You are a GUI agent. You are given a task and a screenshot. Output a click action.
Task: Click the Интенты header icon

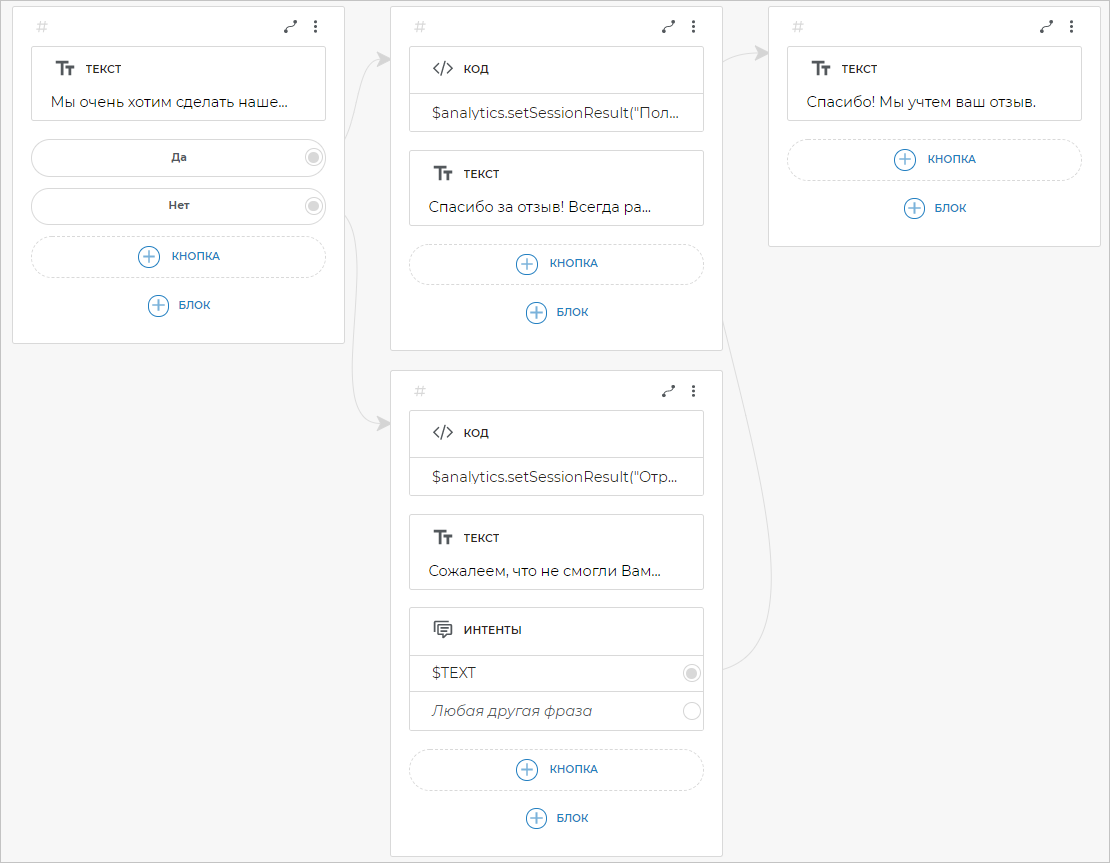(x=443, y=629)
